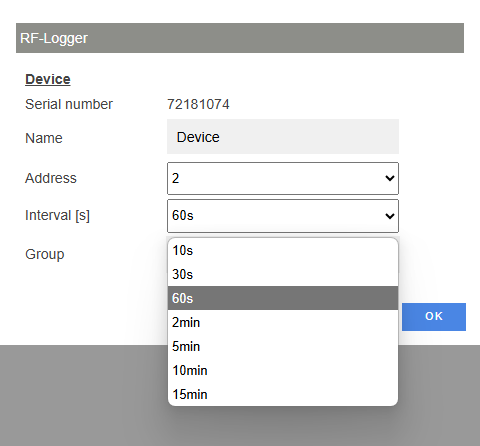This screenshot has width=480, height=446.
Task: Click the Interval dropdown chevron arrow
Action: [x=390, y=216]
